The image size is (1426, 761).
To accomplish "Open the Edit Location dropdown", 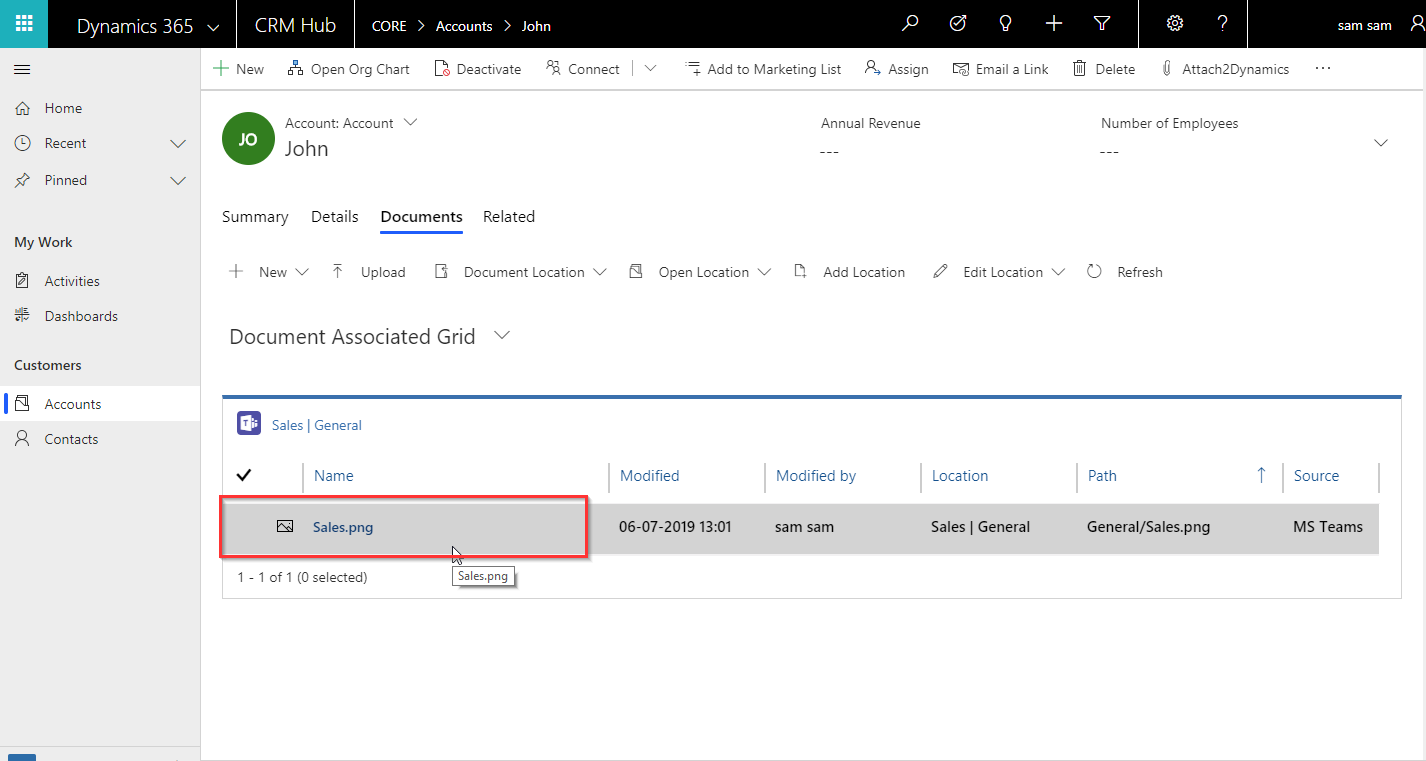I will (998, 272).
